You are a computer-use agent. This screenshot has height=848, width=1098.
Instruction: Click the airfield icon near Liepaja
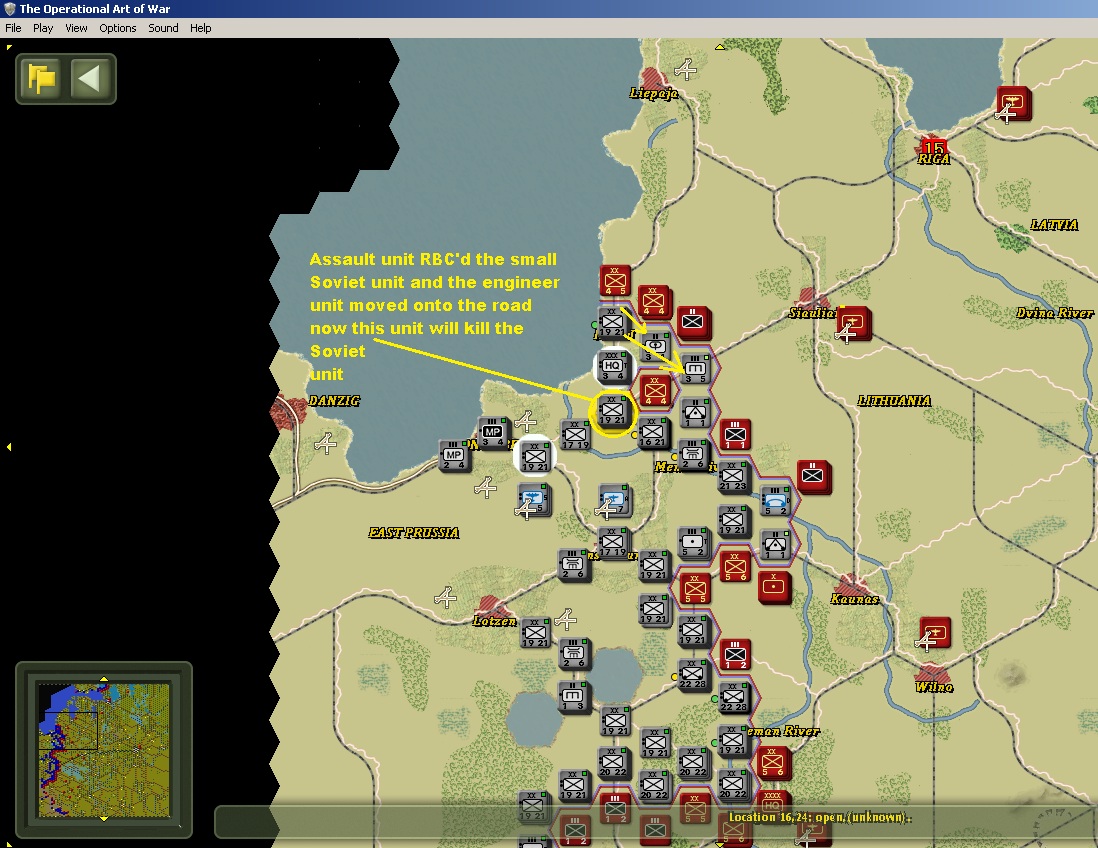686,69
